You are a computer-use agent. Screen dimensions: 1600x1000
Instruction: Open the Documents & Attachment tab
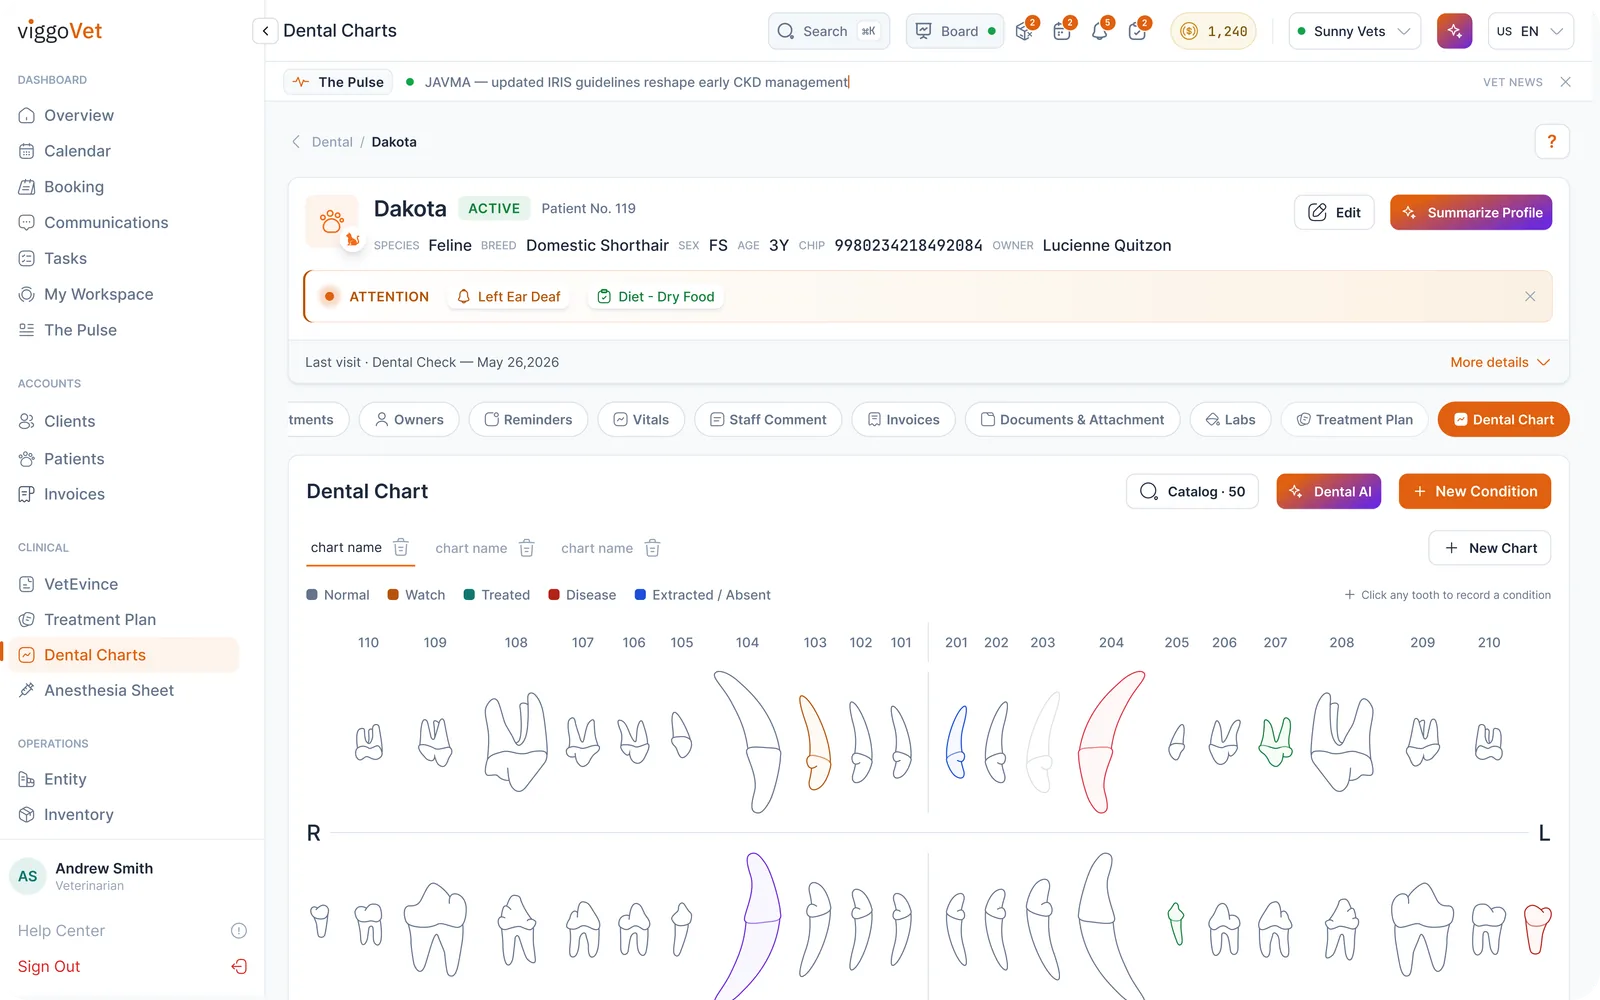tap(1072, 420)
